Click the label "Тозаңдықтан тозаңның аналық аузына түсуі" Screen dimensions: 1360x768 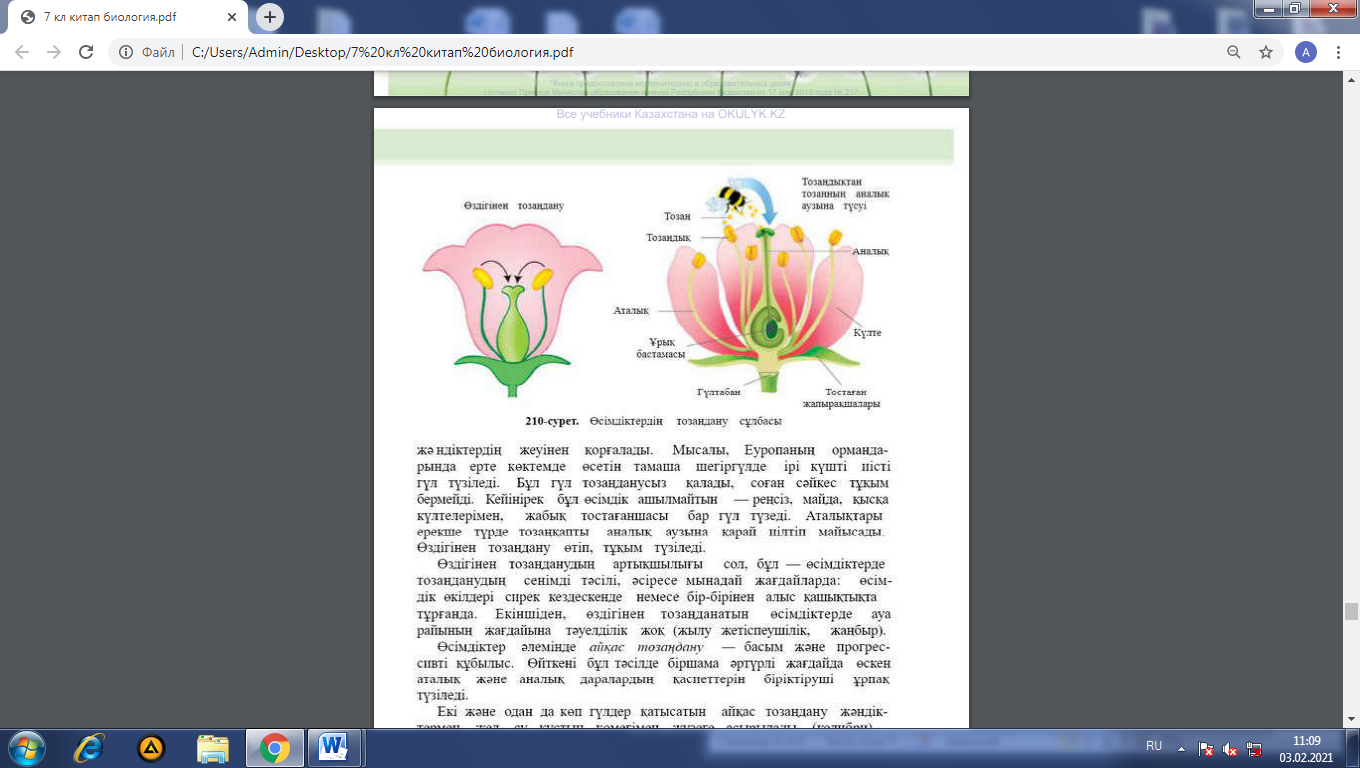click(x=846, y=193)
